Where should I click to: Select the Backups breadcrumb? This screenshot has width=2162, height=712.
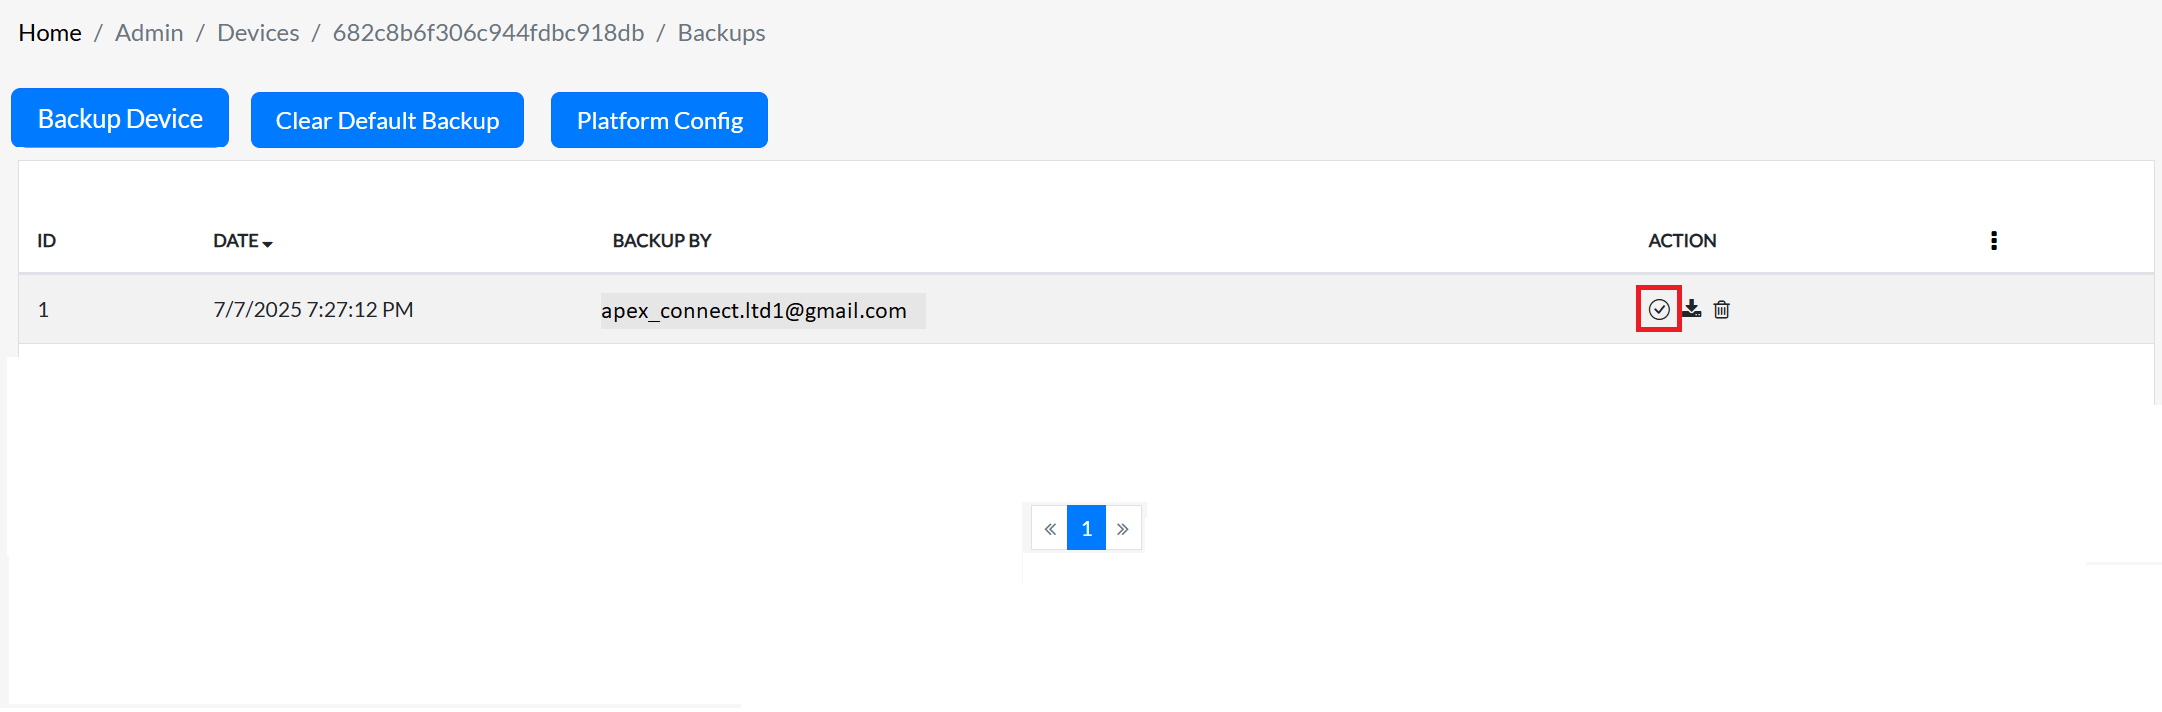[x=721, y=33]
